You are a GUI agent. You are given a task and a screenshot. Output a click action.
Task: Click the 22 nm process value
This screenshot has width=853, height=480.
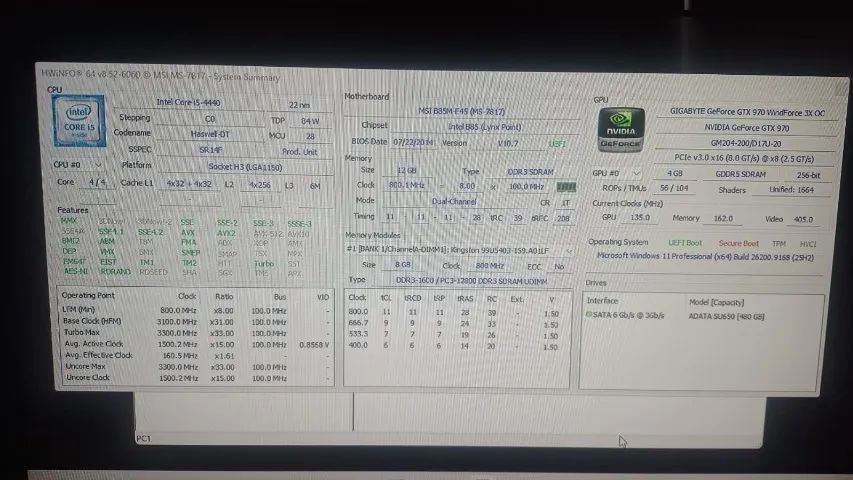(x=300, y=105)
